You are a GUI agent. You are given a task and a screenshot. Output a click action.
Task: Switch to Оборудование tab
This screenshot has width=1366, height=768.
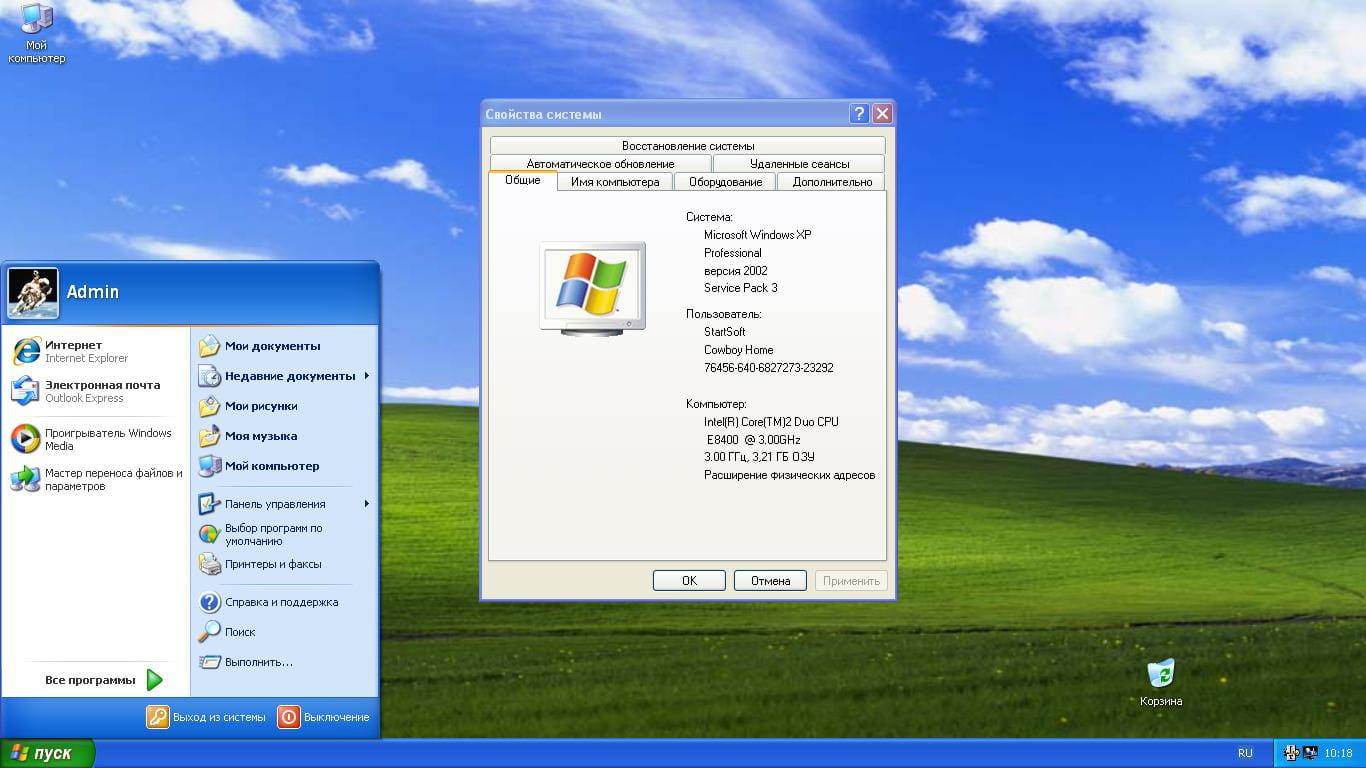pos(726,182)
